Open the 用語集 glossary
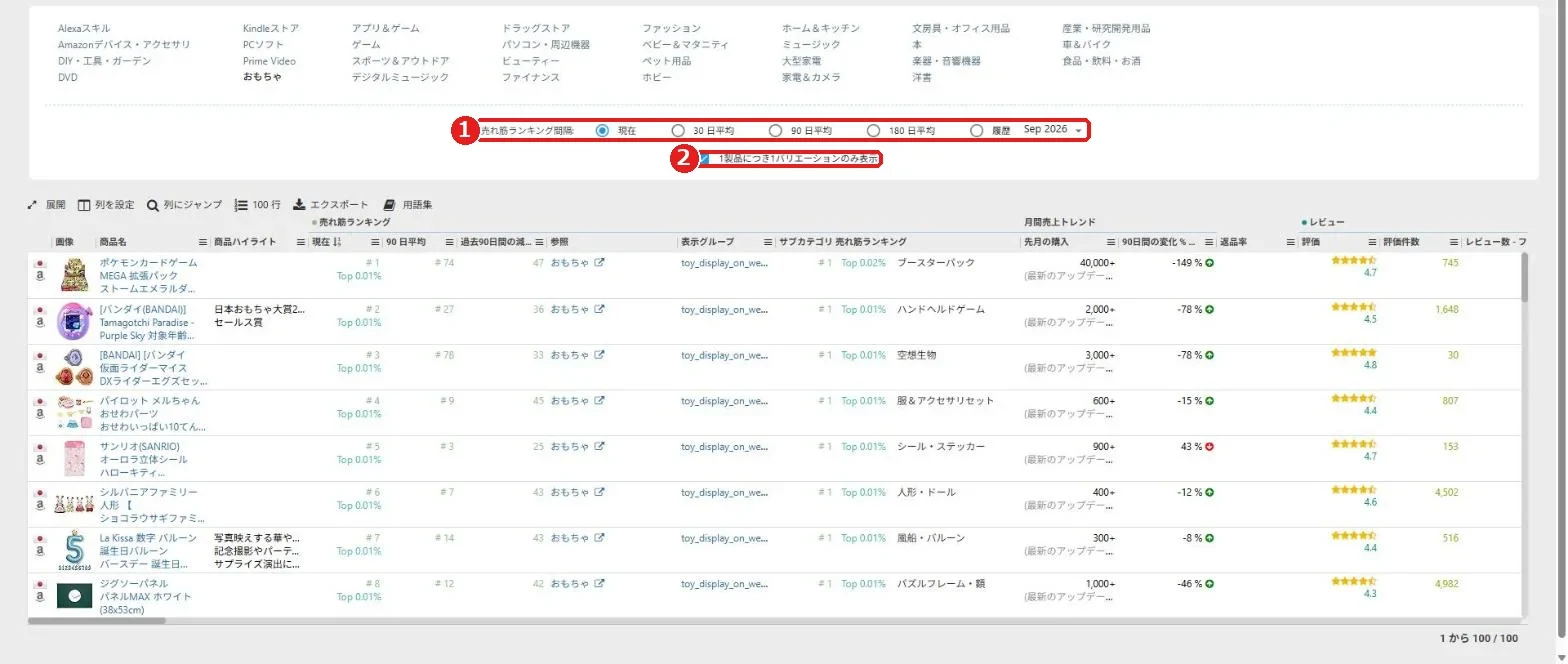This screenshot has width=1568, height=664. click(x=408, y=205)
